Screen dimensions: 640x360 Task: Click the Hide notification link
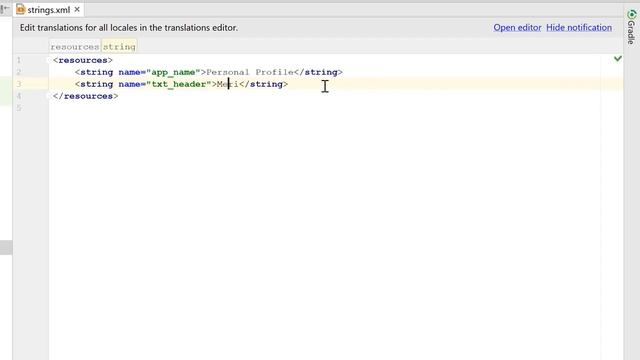point(579,27)
